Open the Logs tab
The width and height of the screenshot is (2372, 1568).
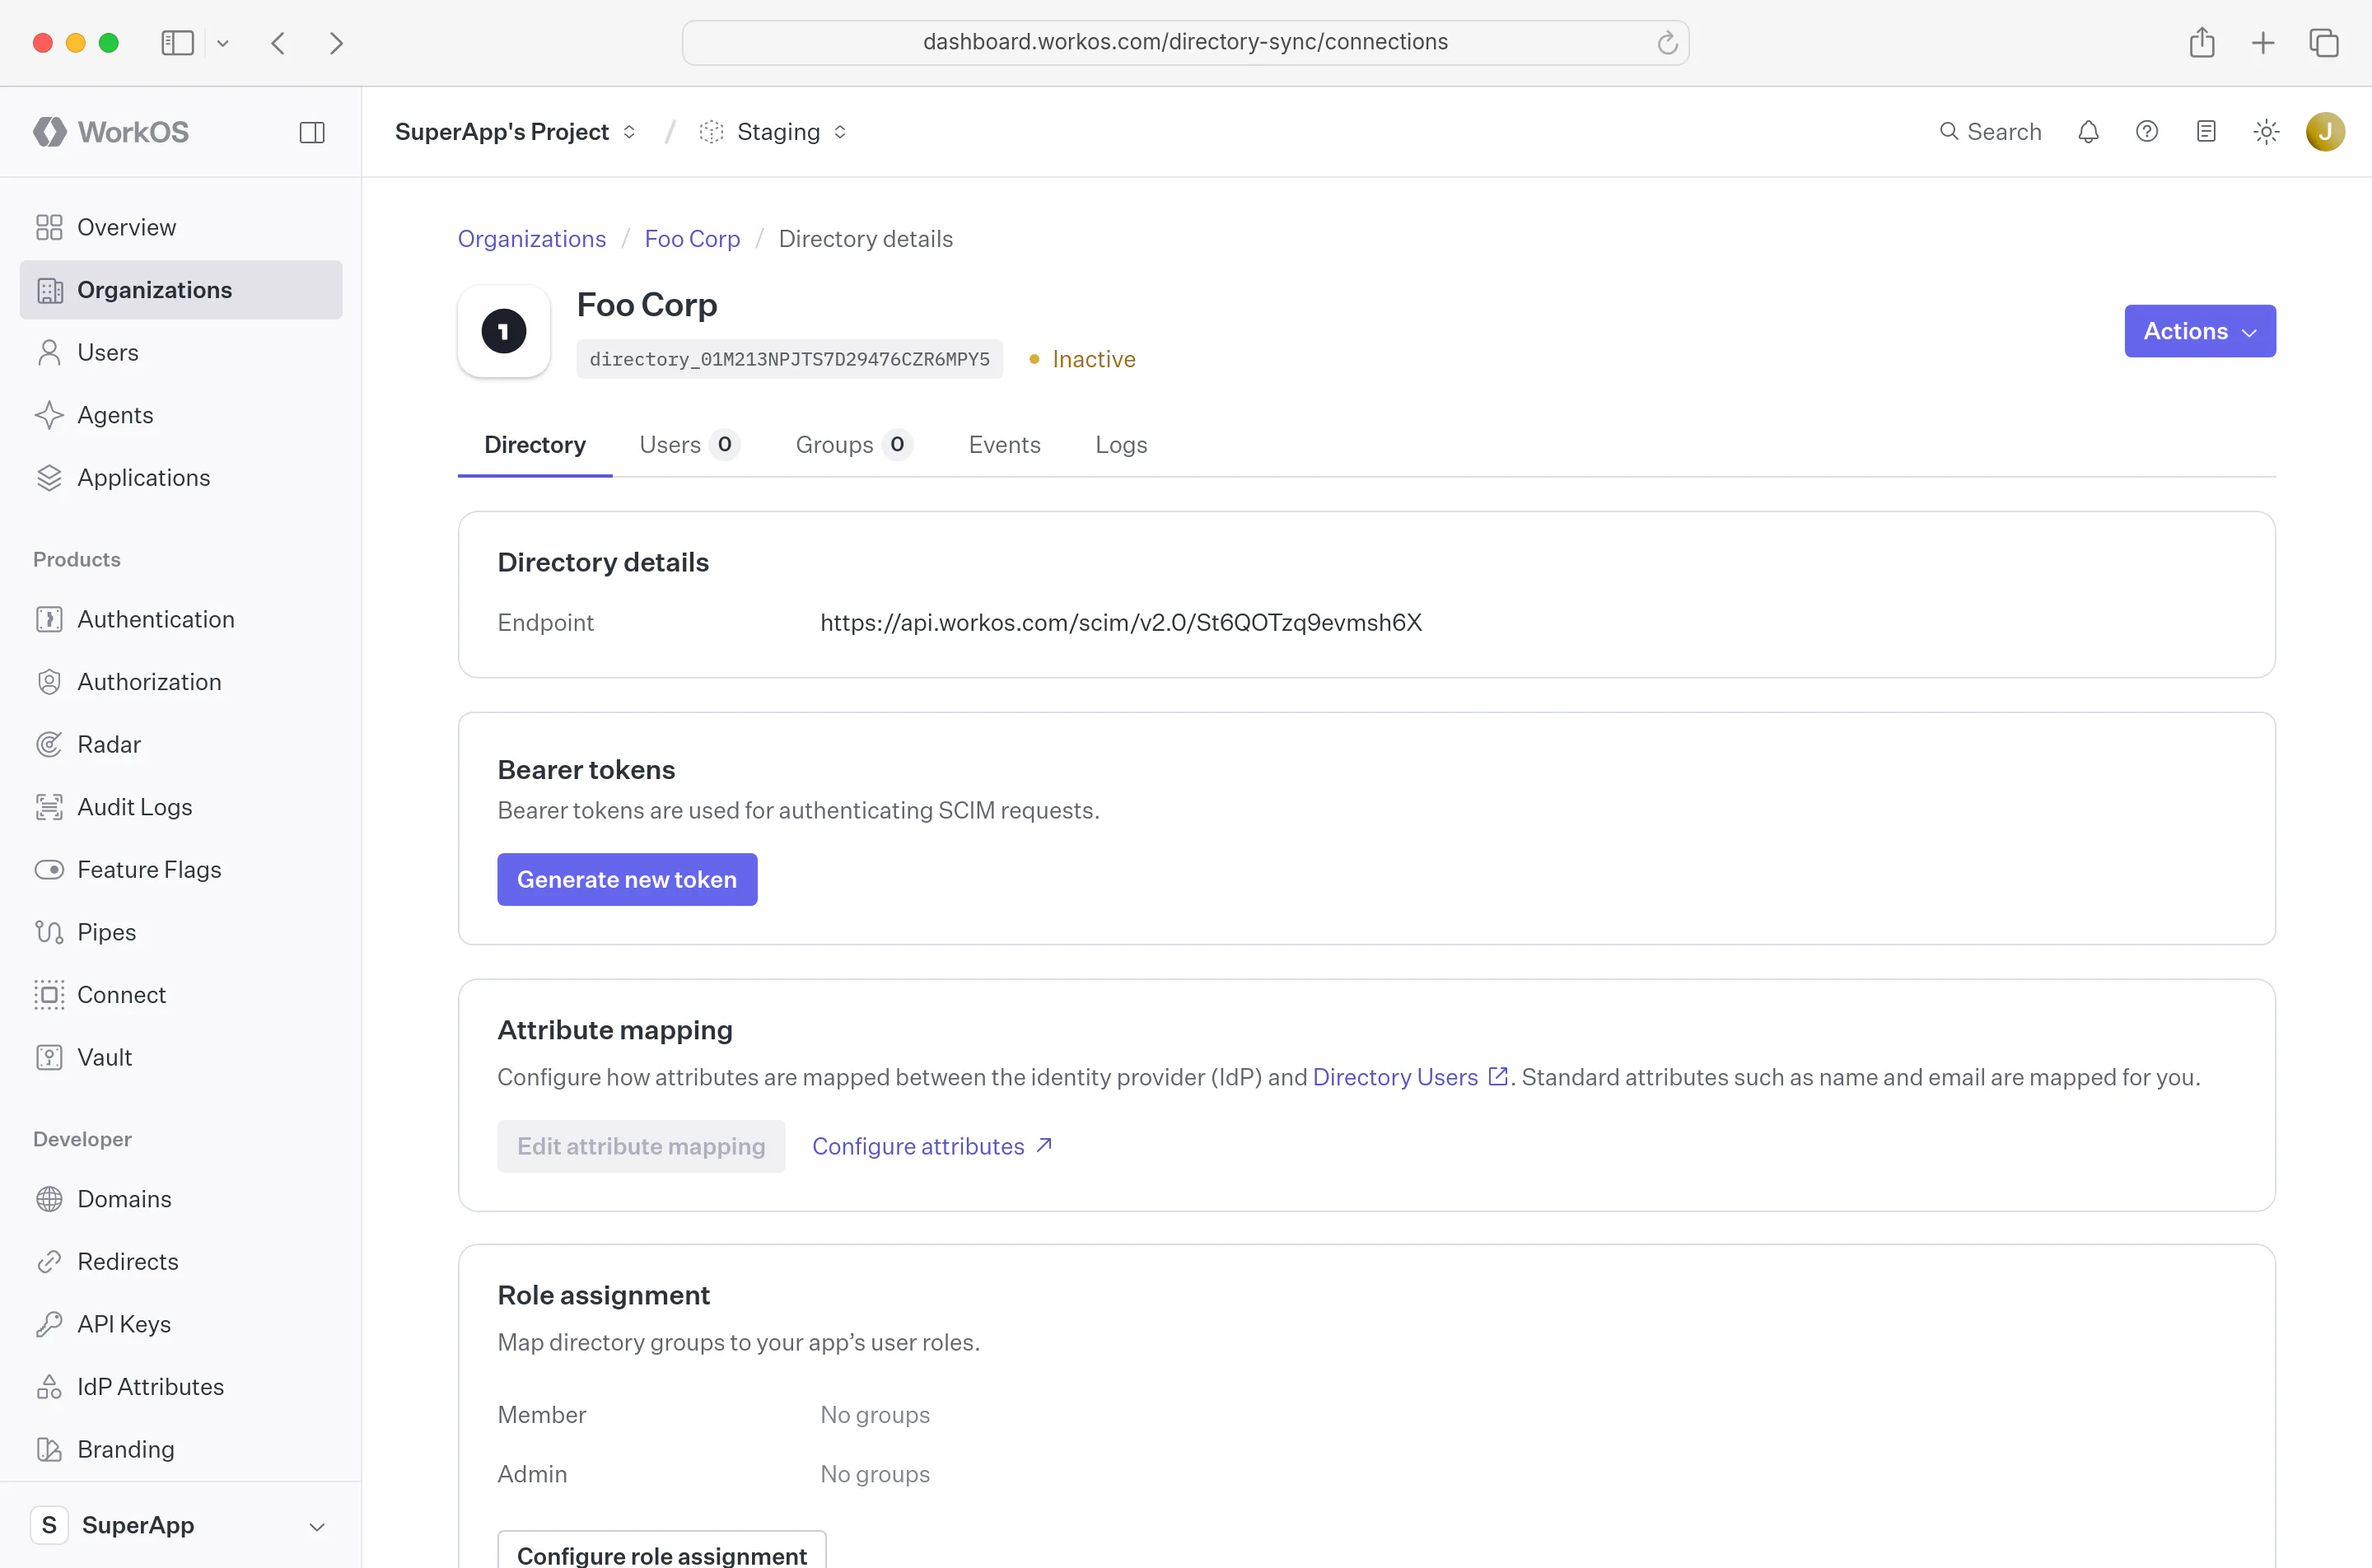click(1121, 445)
